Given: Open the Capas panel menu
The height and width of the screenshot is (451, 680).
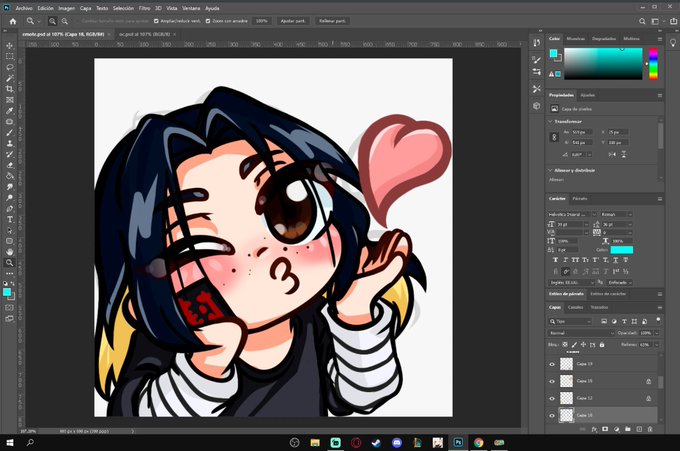Looking at the screenshot, I should tap(660, 307).
